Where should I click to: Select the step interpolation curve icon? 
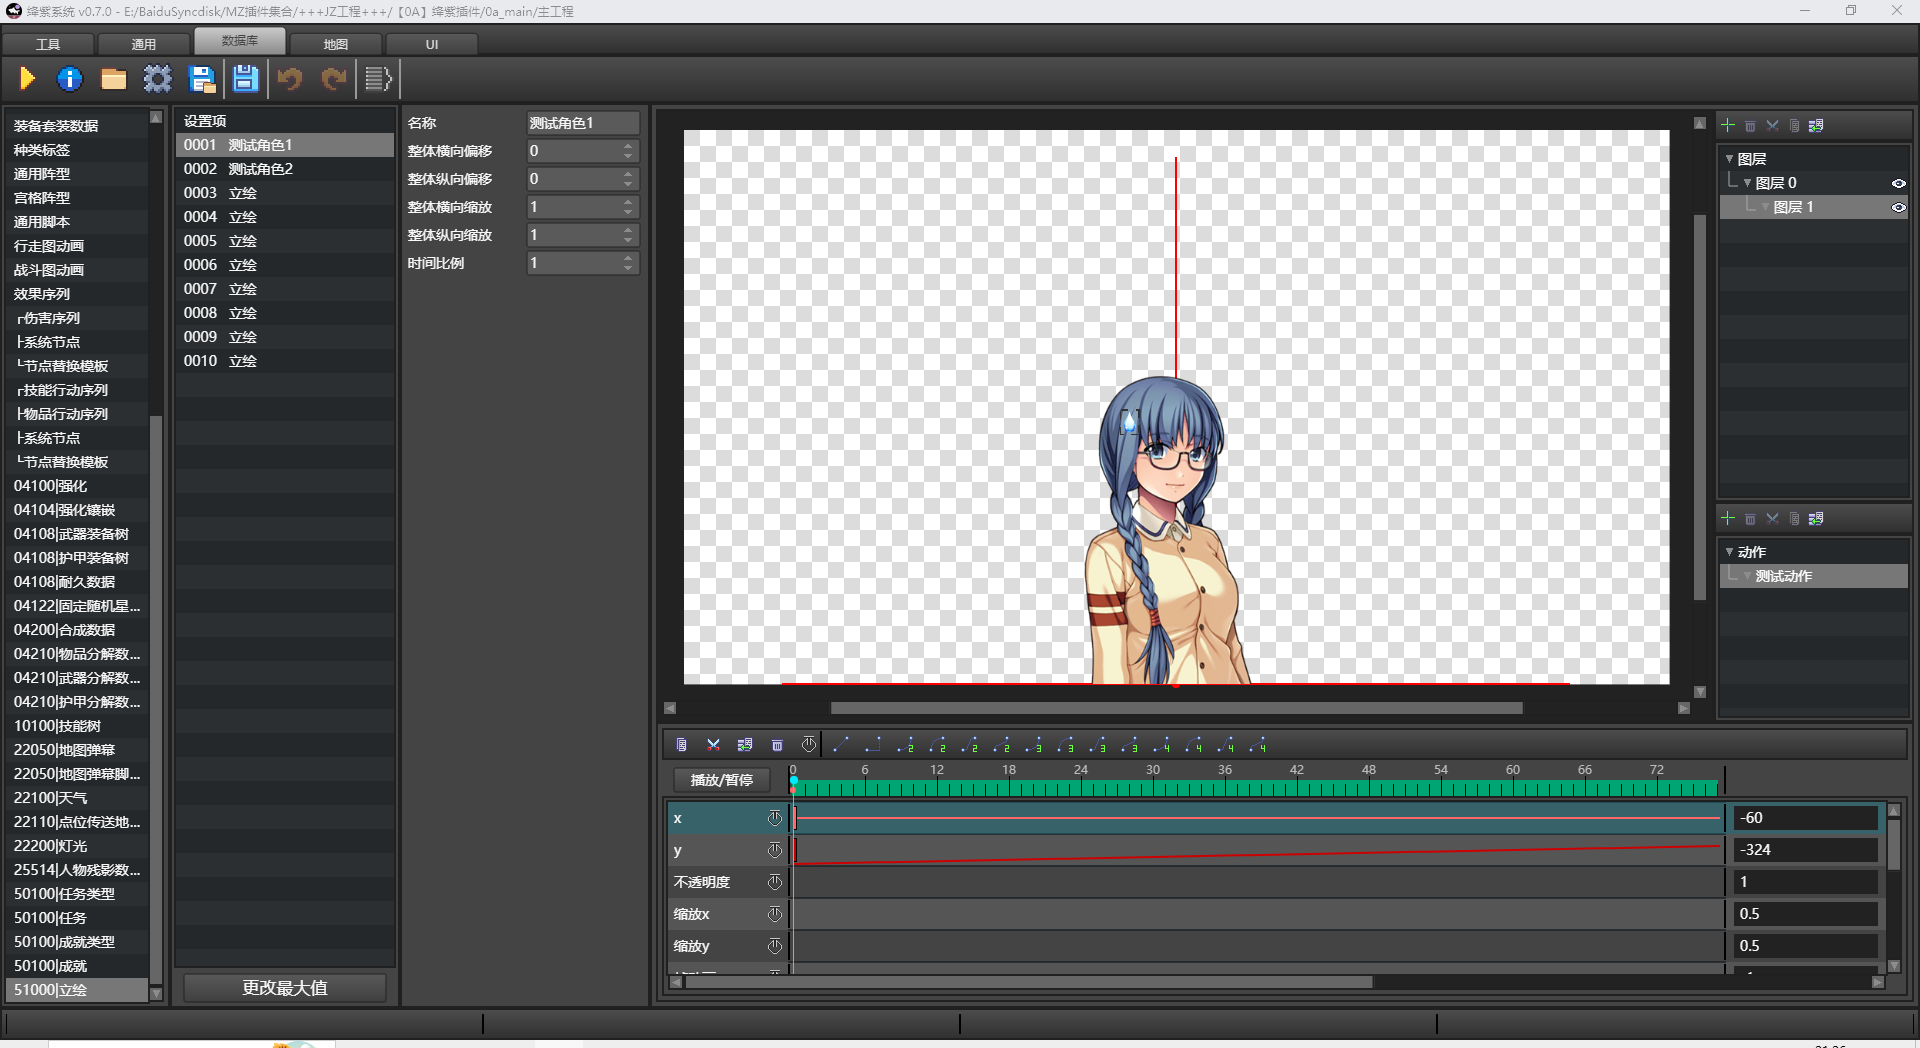(873, 745)
